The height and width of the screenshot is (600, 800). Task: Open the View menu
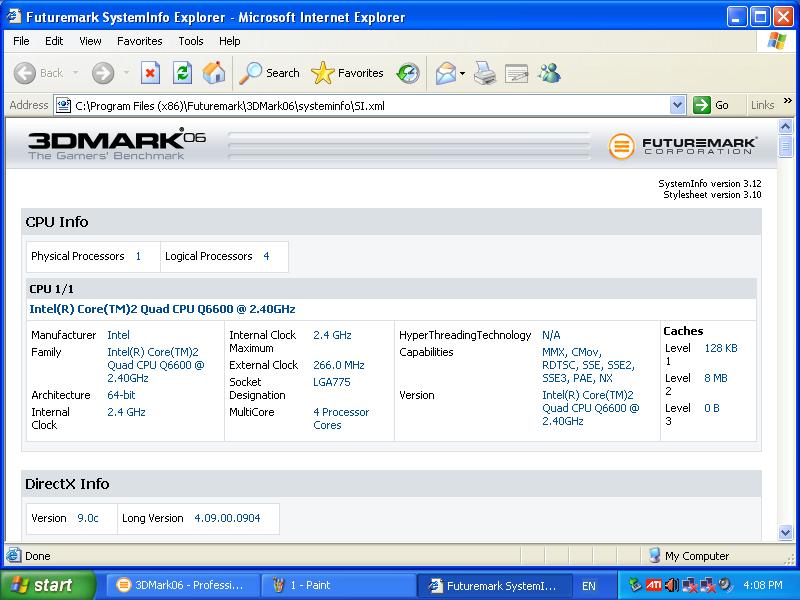coord(90,41)
